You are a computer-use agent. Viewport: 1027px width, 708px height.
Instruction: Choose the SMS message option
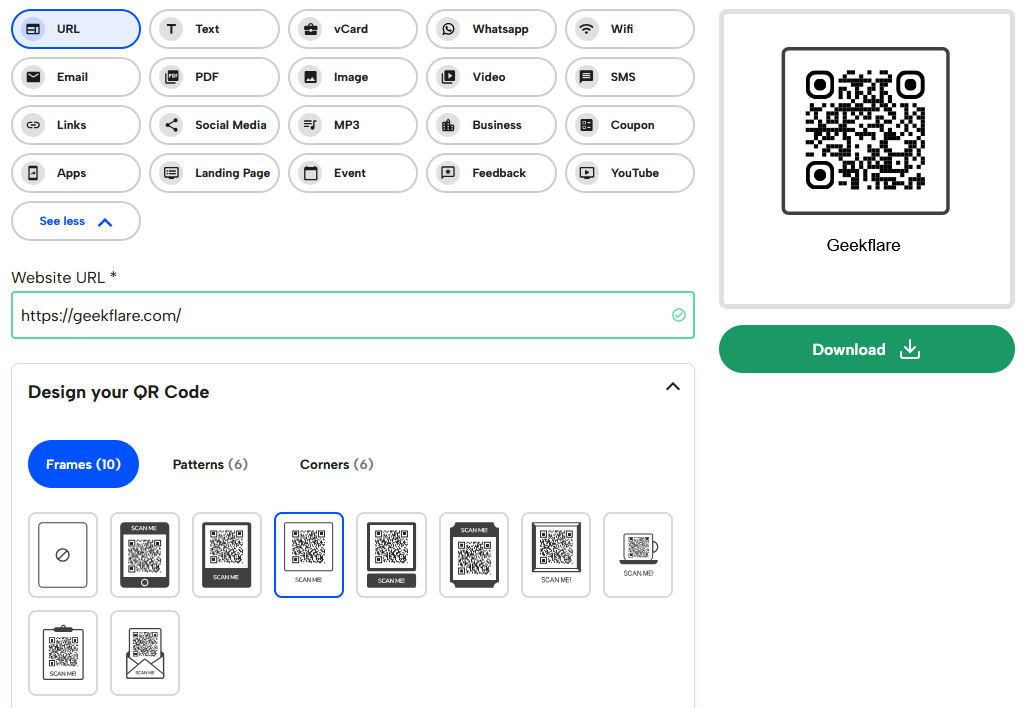(630, 77)
